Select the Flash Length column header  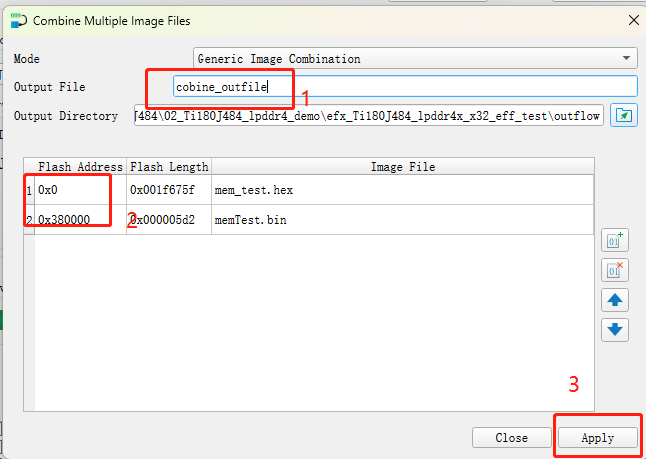(169, 167)
